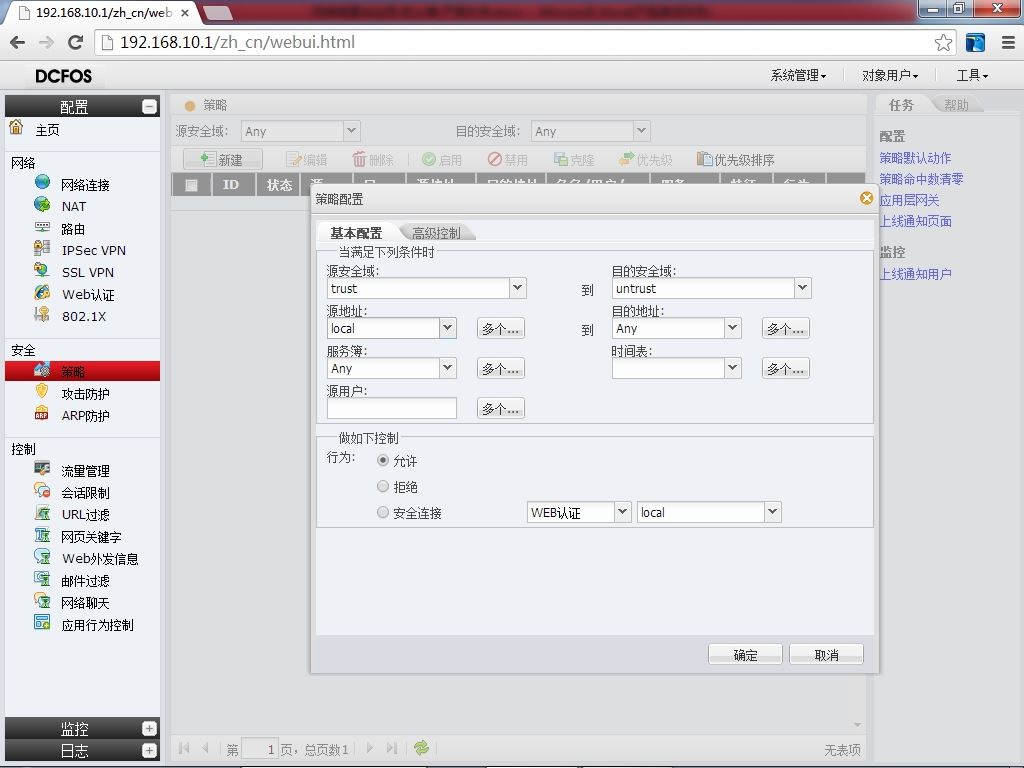Image resolution: width=1024 pixels, height=768 pixels.
Task: Collapse the 配置 sidebar panel
Action: coord(150,106)
